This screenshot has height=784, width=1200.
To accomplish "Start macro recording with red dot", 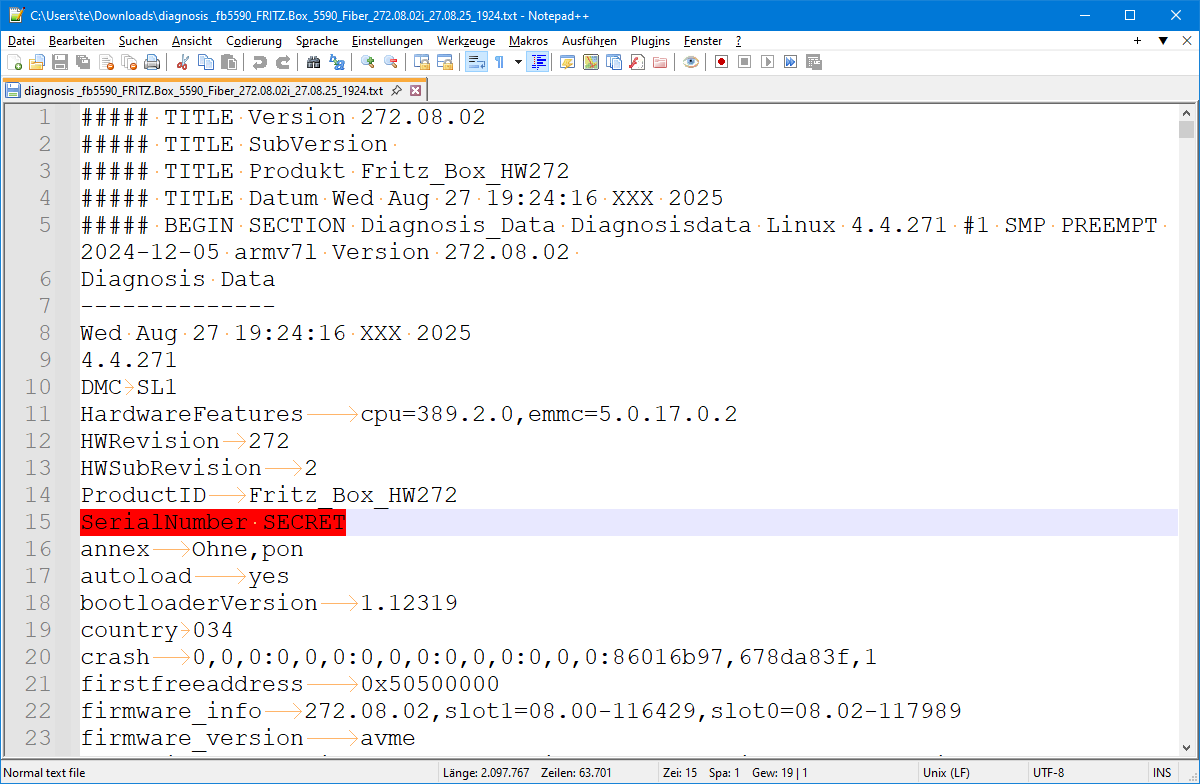I will pyautogui.click(x=721, y=62).
